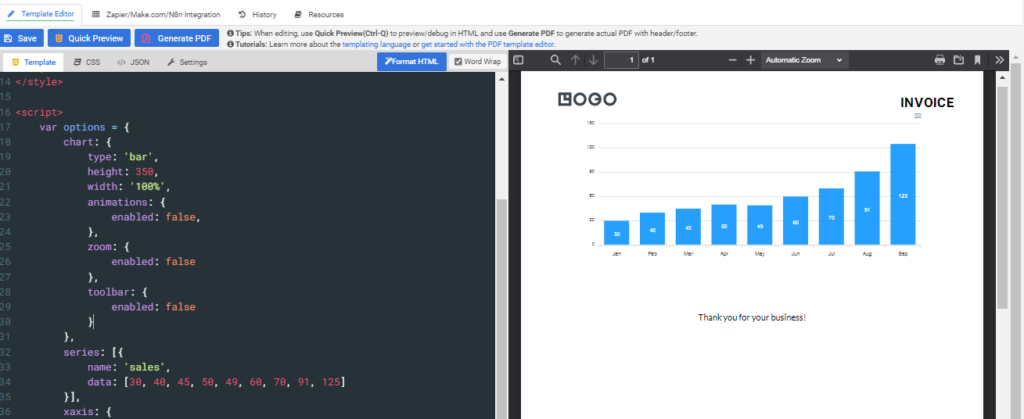1024x419 pixels.
Task: Click the 'series: [{' code line
Action: pyautogui.click(x=93, y=351)
